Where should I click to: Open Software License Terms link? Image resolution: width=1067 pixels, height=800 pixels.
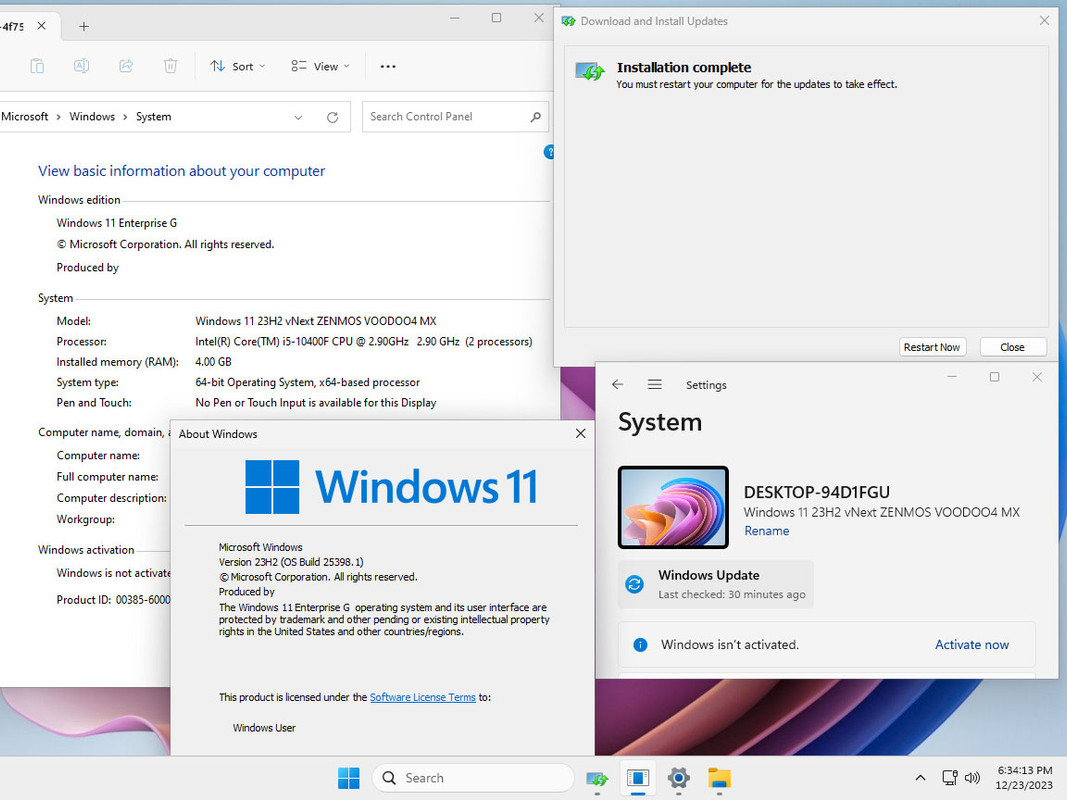point(423,697)
